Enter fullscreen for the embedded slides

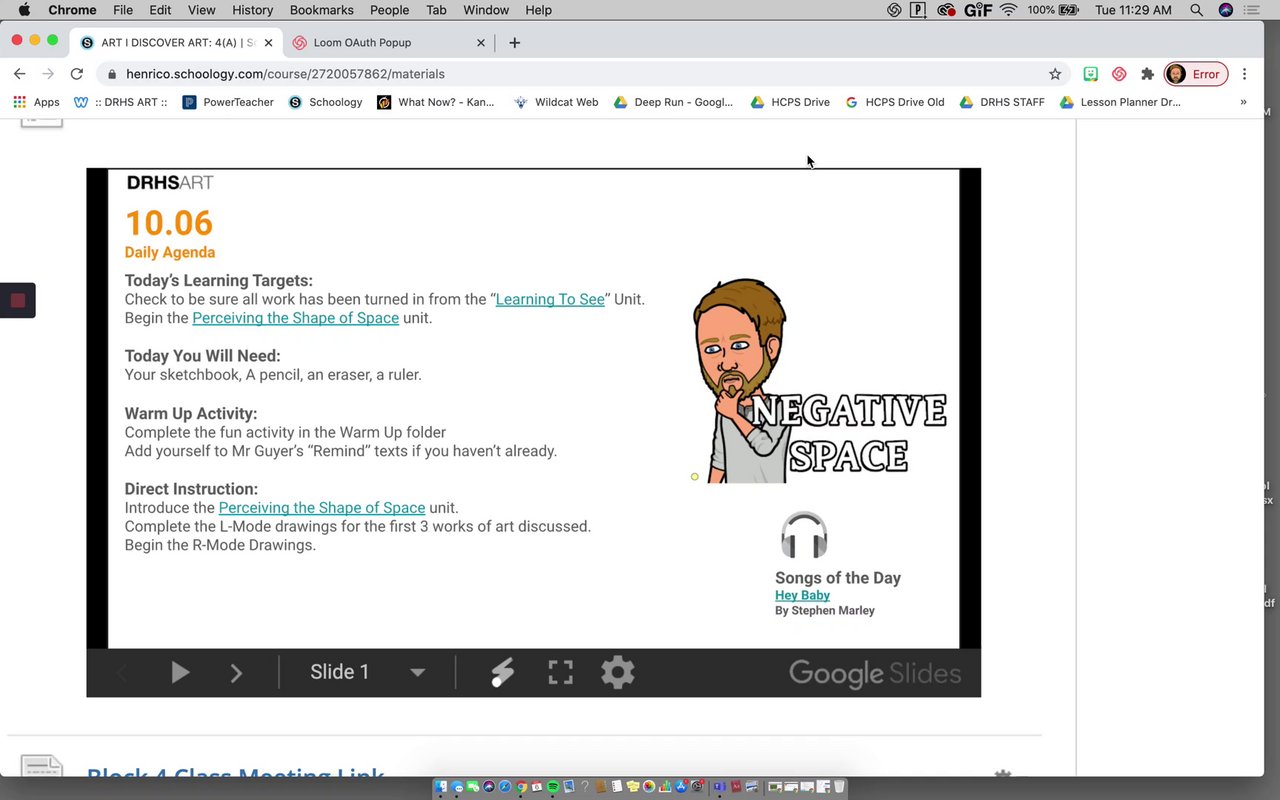pyautogui.click(x=560, y=673)
